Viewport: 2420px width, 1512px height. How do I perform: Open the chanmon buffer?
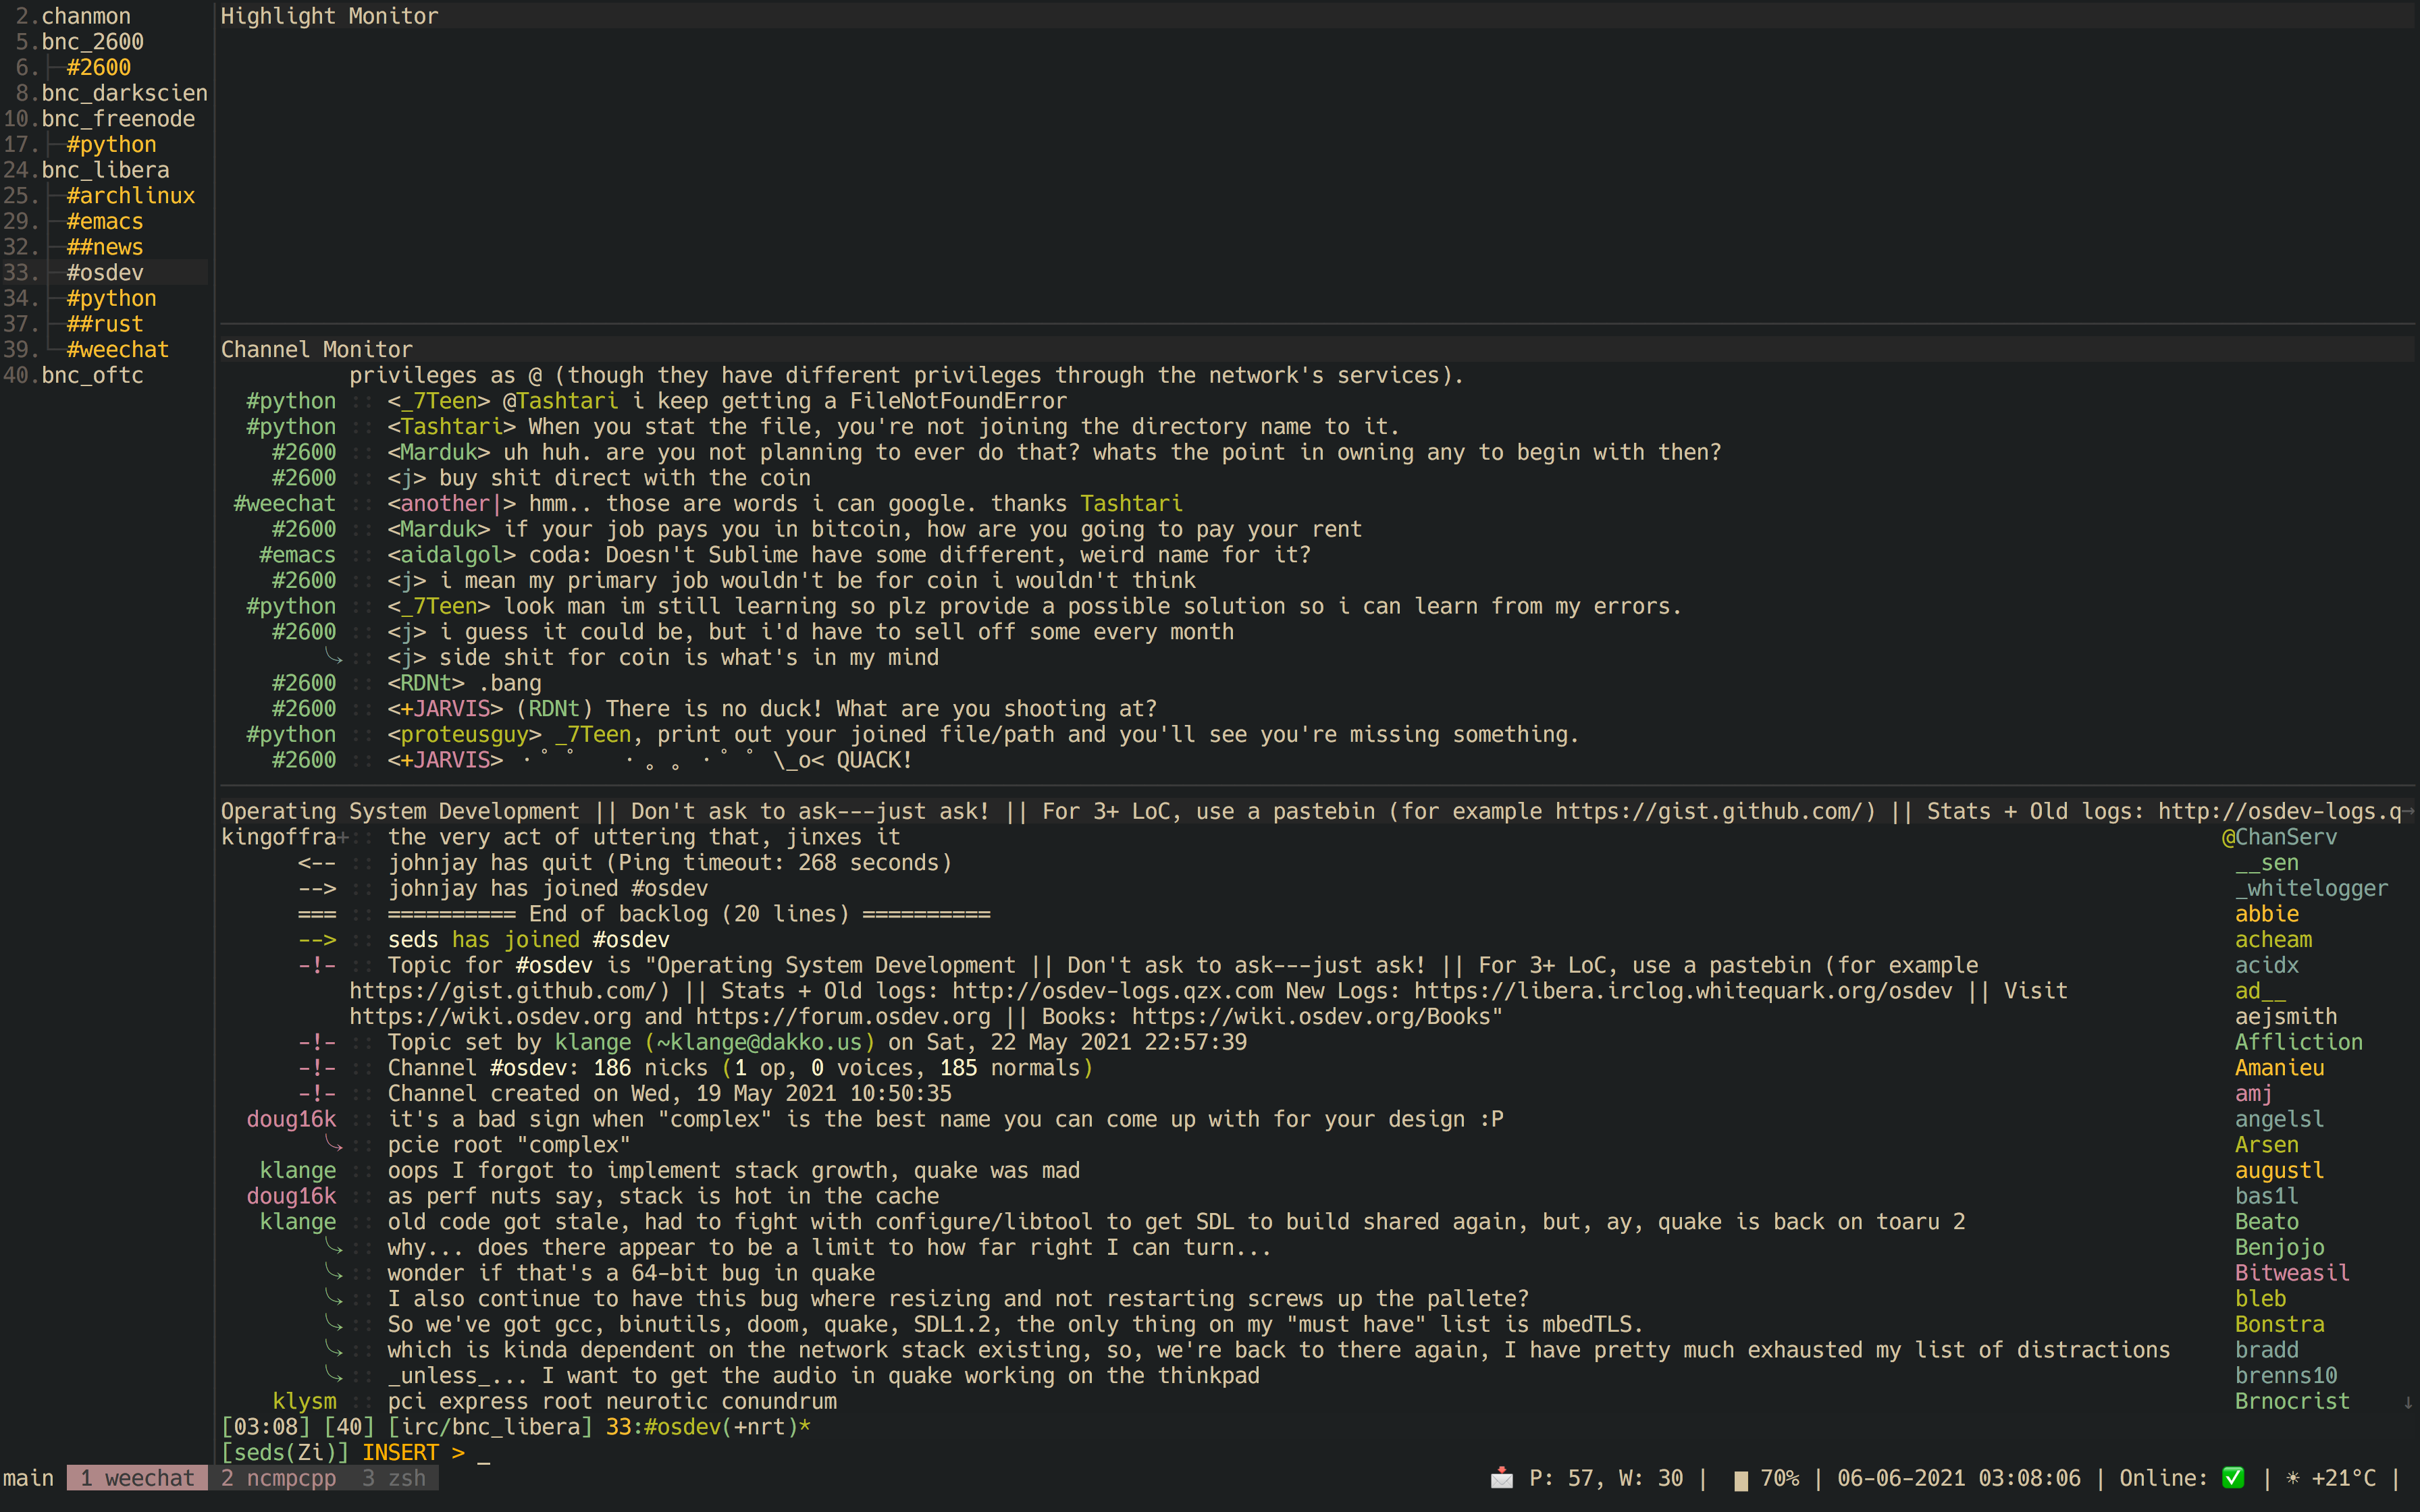click(x=86, y=16)
